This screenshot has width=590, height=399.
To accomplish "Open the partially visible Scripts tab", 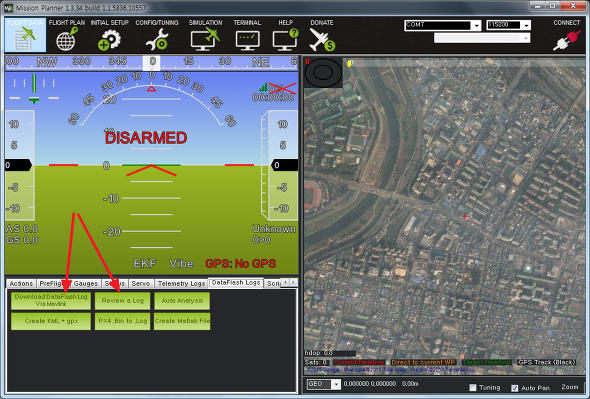I will click(x=273, y=283).
